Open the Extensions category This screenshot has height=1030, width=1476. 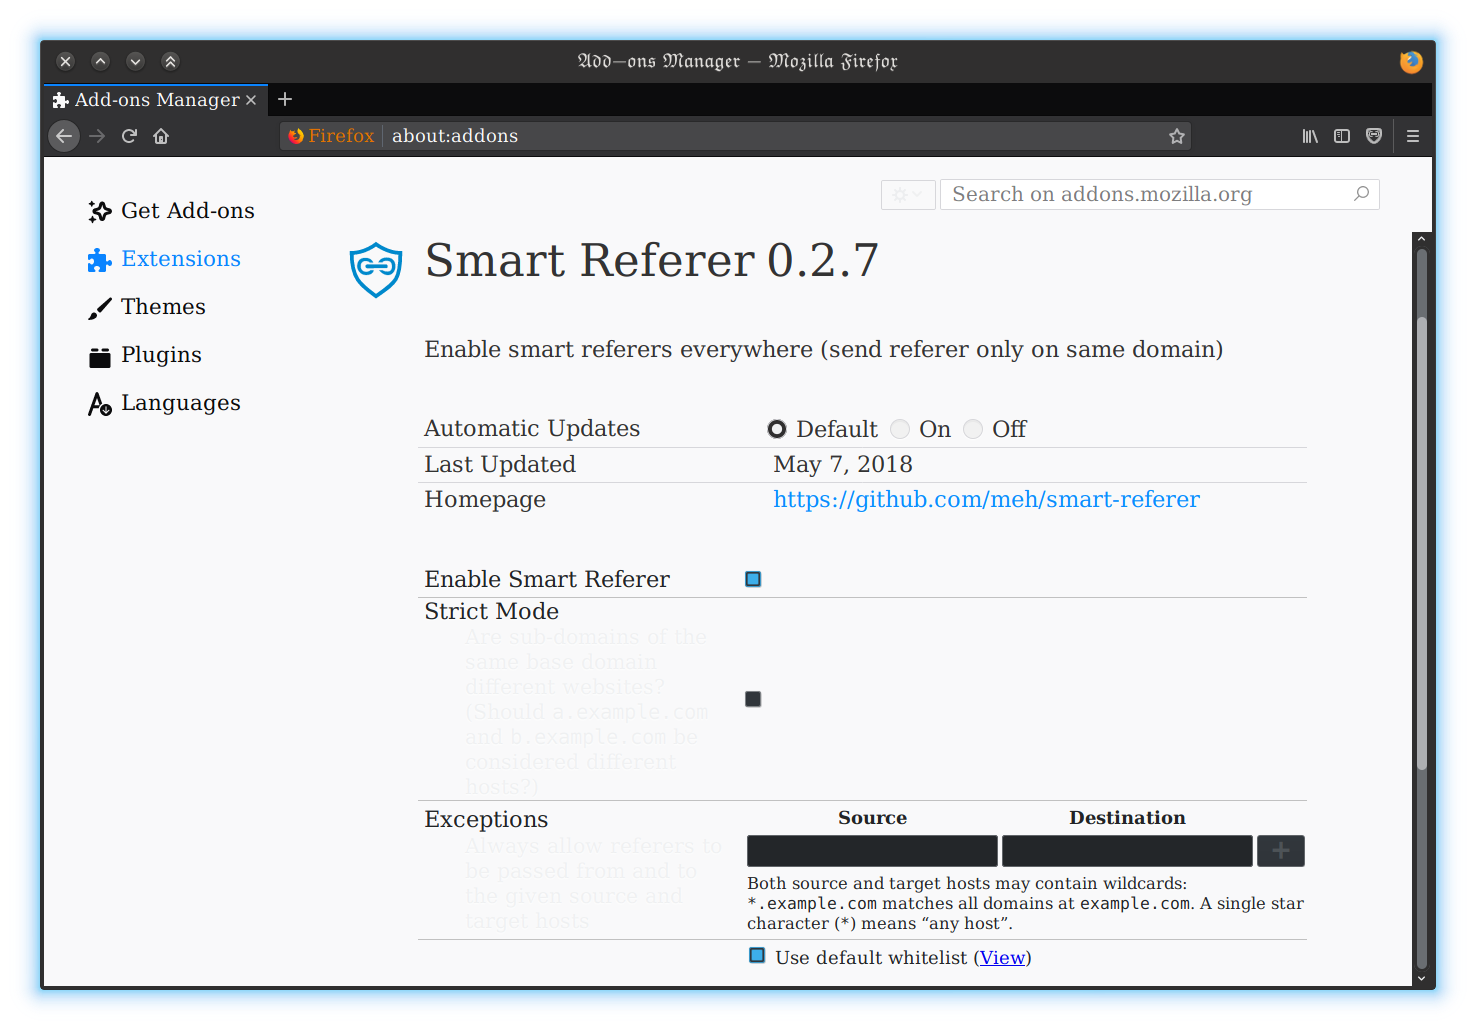pyautogui.click(x=180, y=259)
